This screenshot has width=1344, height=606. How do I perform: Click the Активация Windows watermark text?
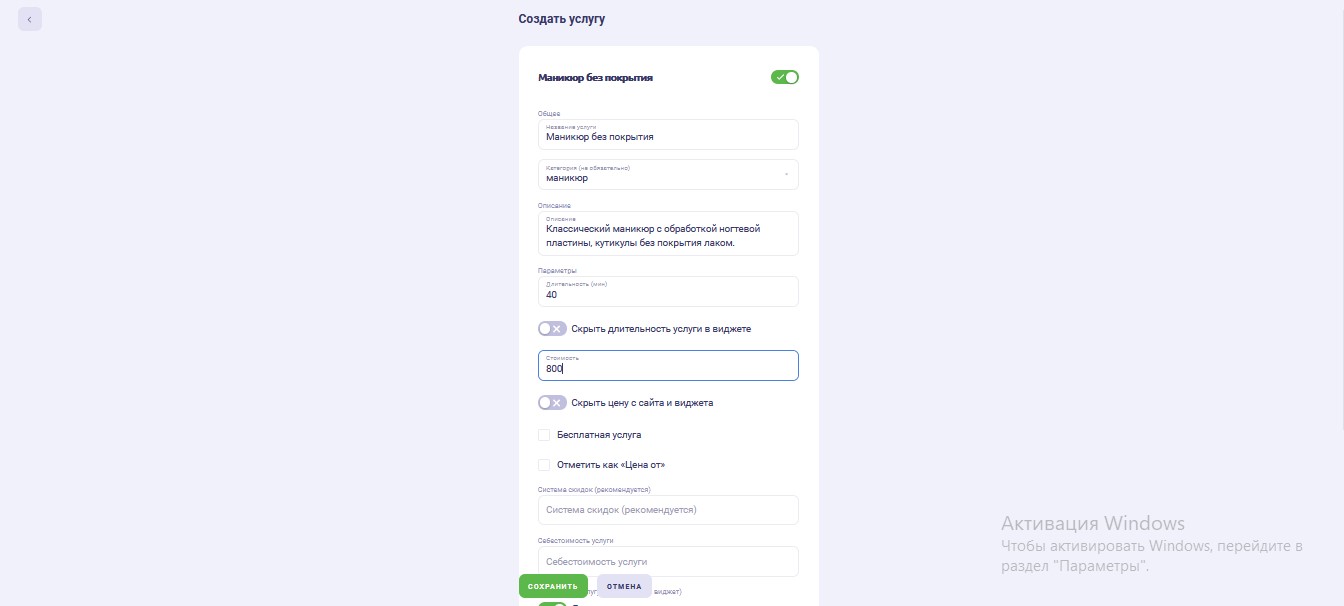pyautogui.click(x=1092, y=524)
